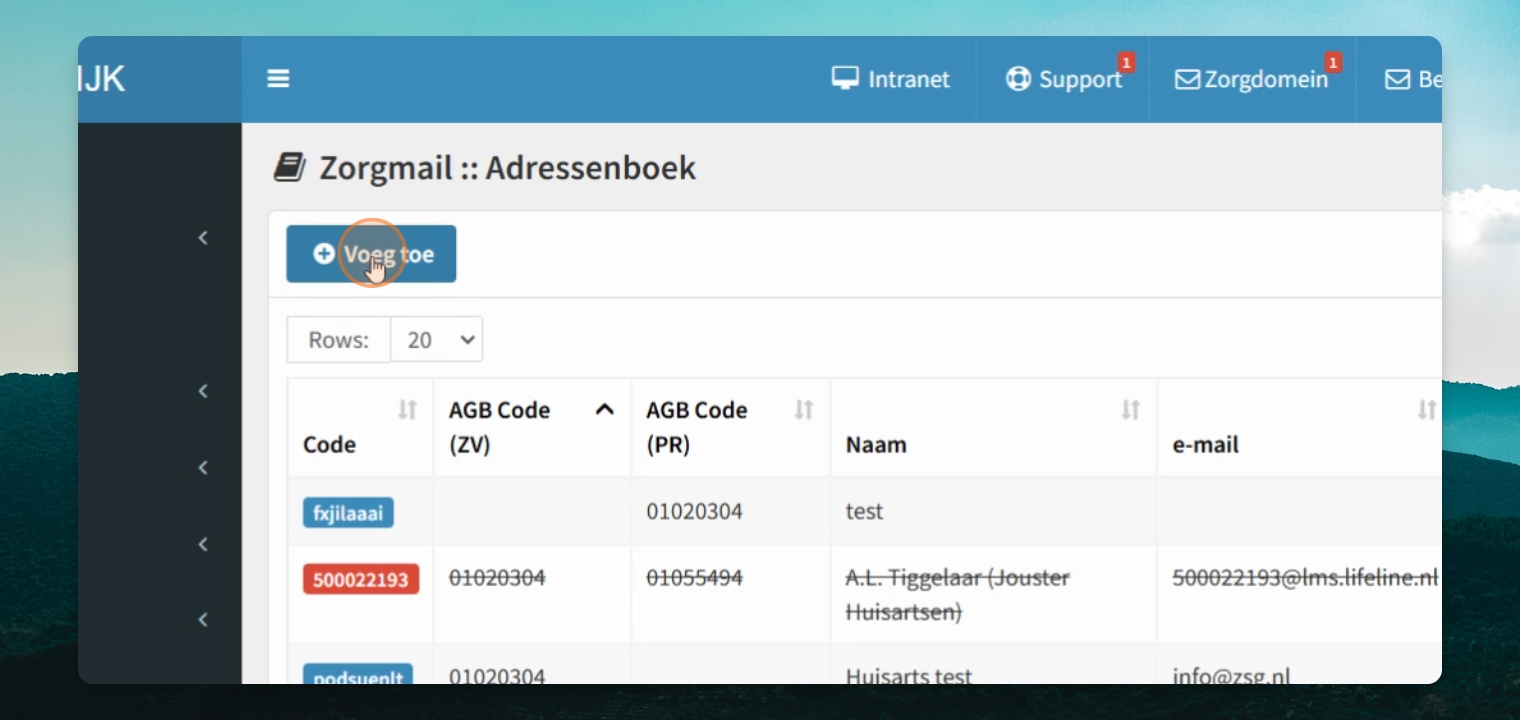
Task: Open the red 500022193 code badge
Action: pyautogui.click(x=361, y=579)
